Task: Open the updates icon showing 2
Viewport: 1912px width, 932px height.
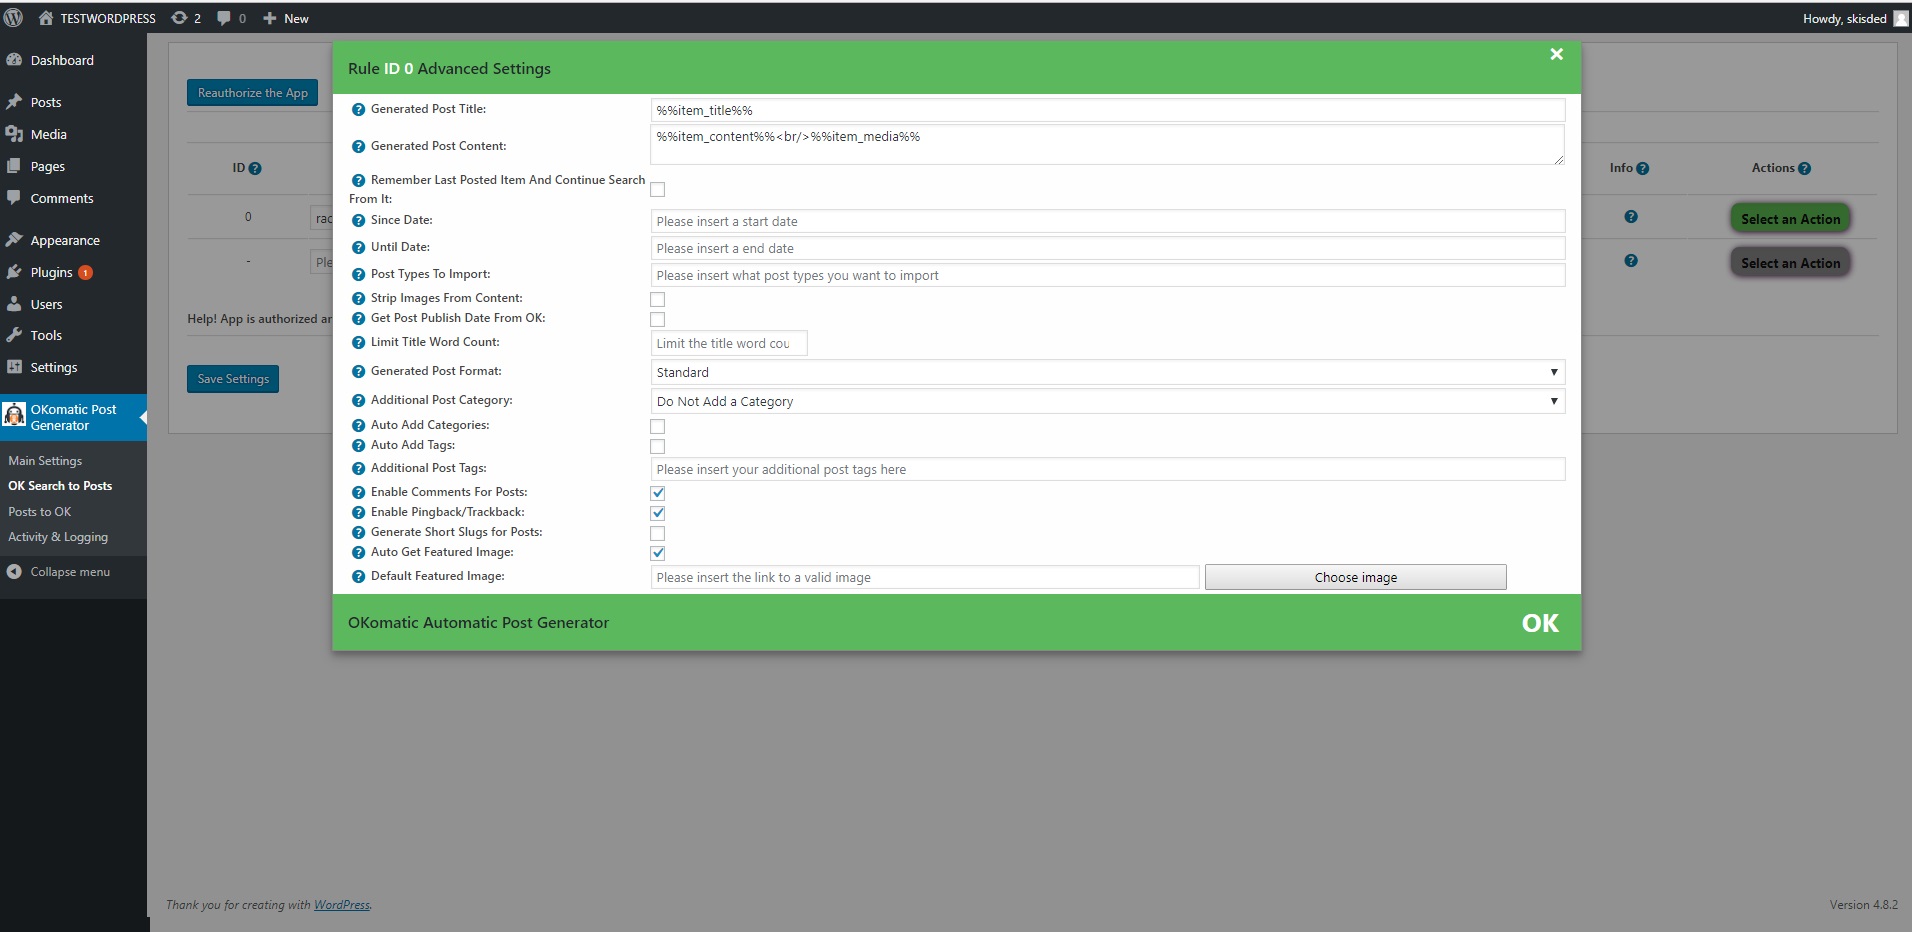Action: tap(186, 18)
